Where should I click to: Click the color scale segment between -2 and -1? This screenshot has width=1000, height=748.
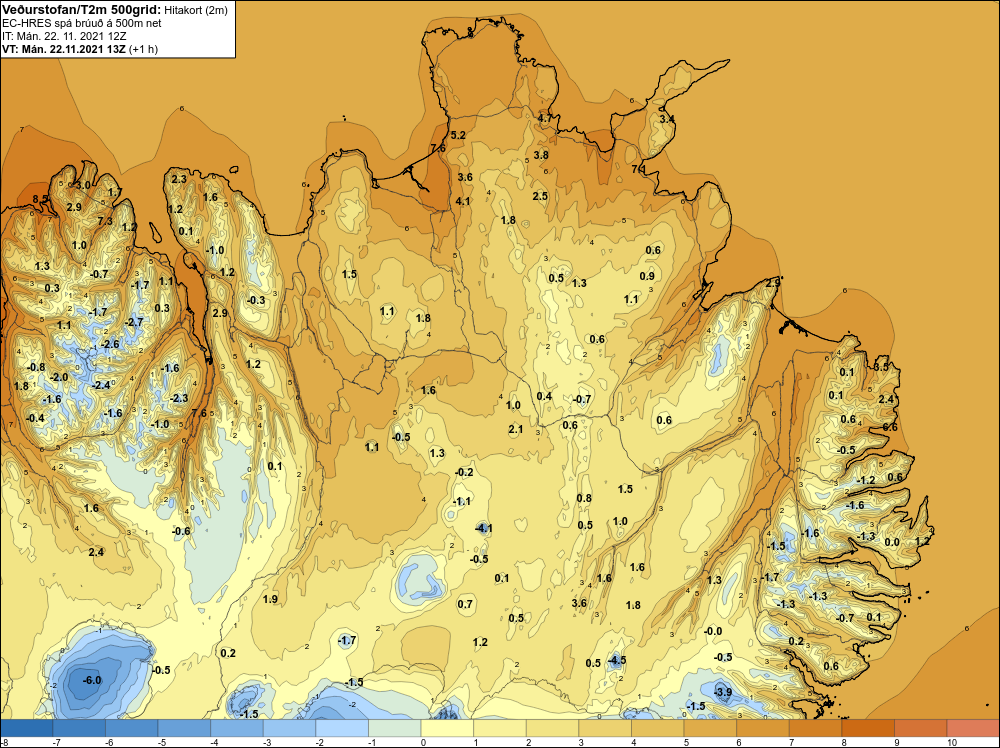point(342,728)
